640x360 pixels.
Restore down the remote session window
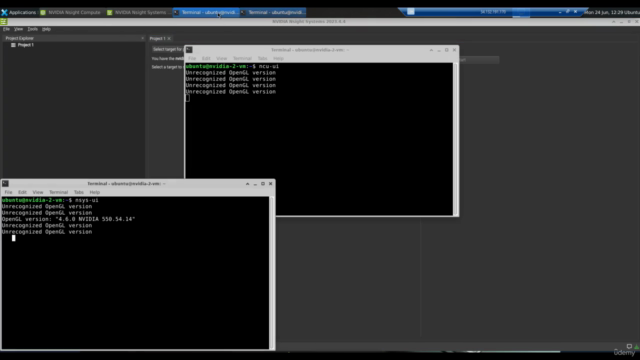pos(567,12)
